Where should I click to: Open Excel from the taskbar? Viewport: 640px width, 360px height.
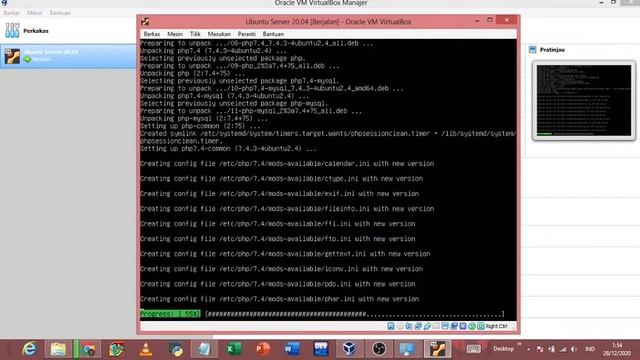[233, 349]
